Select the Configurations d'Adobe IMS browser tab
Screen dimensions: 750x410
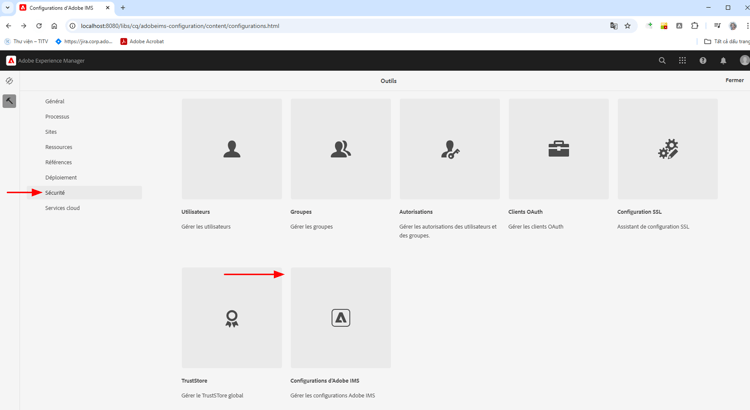click(66, 8)
